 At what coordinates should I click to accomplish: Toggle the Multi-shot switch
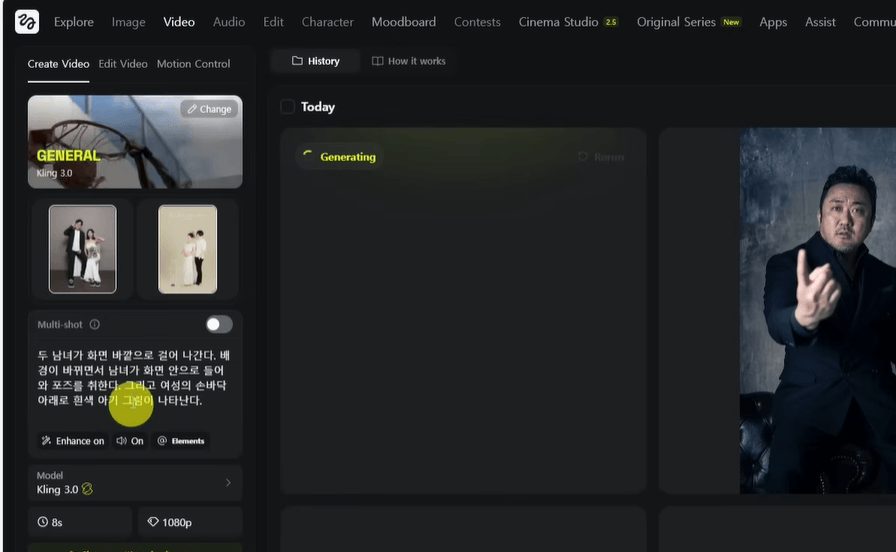(219, 325)
